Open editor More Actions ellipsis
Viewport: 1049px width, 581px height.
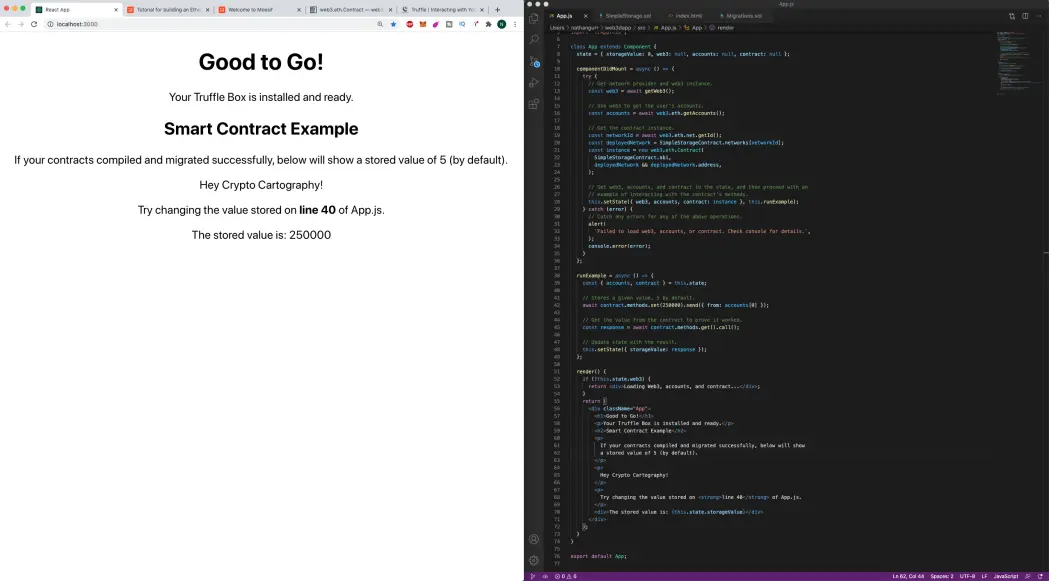[x=1038, y=15]
